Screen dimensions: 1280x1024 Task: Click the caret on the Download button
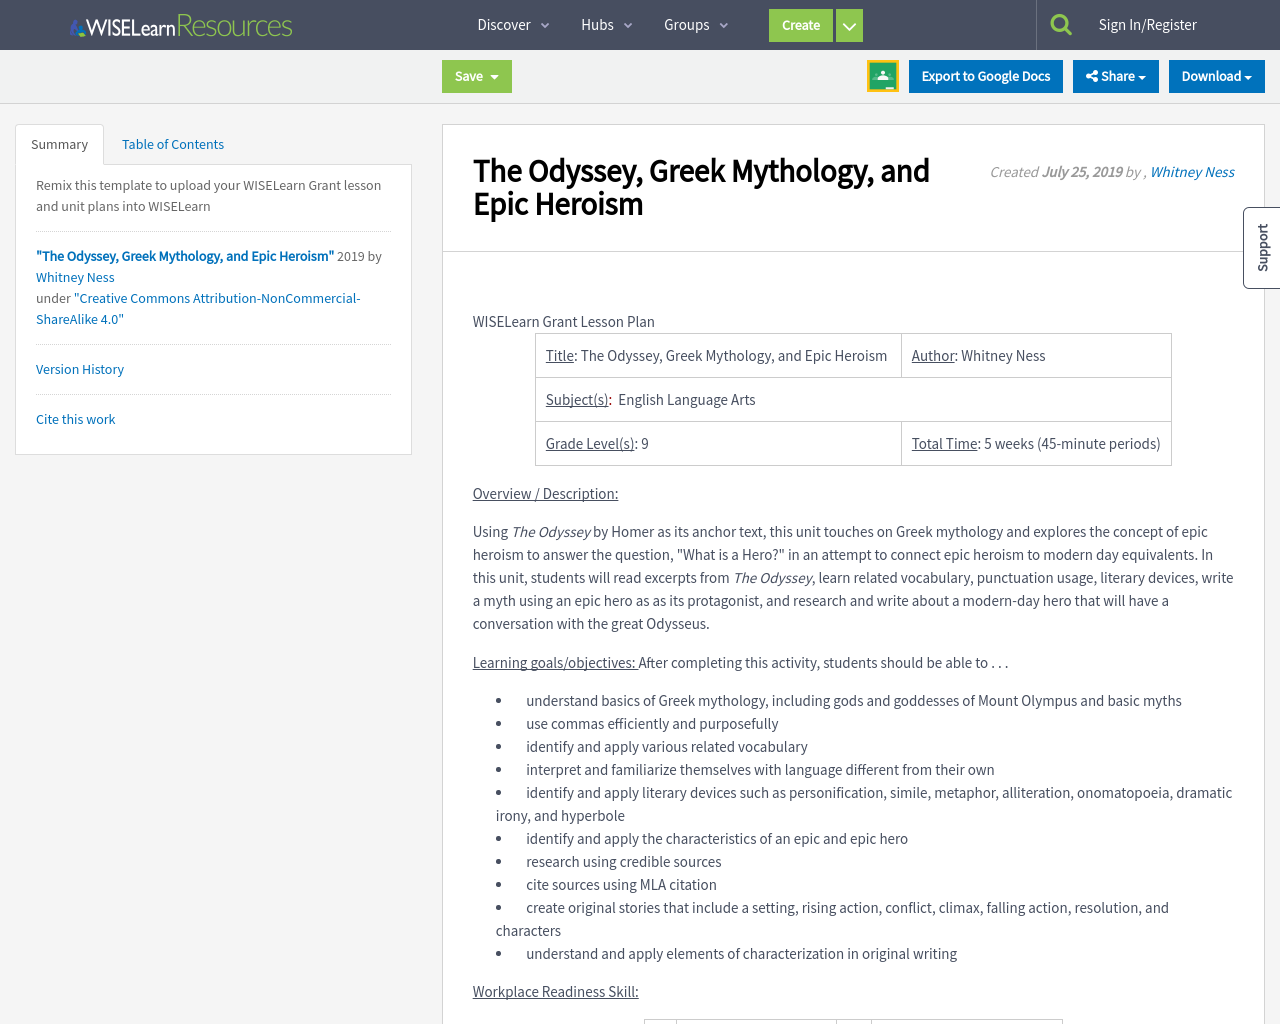tap(1251, 75)
